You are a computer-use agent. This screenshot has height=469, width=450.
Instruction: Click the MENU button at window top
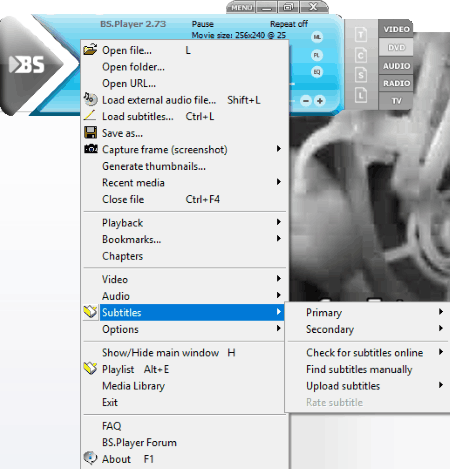[x=242, y=7]
